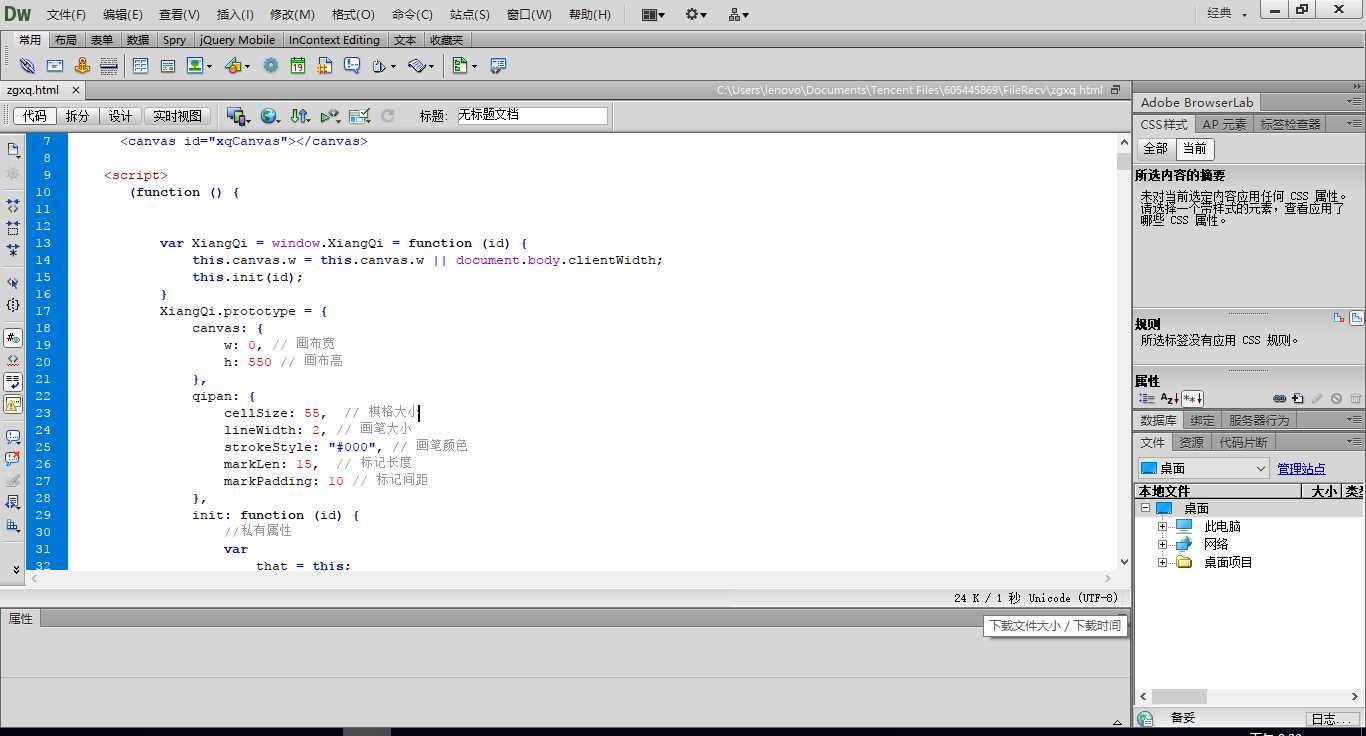The image size is (1366, 736).
Task: Apply comment using the blue speech bubble icon
Action: point(13,437)
